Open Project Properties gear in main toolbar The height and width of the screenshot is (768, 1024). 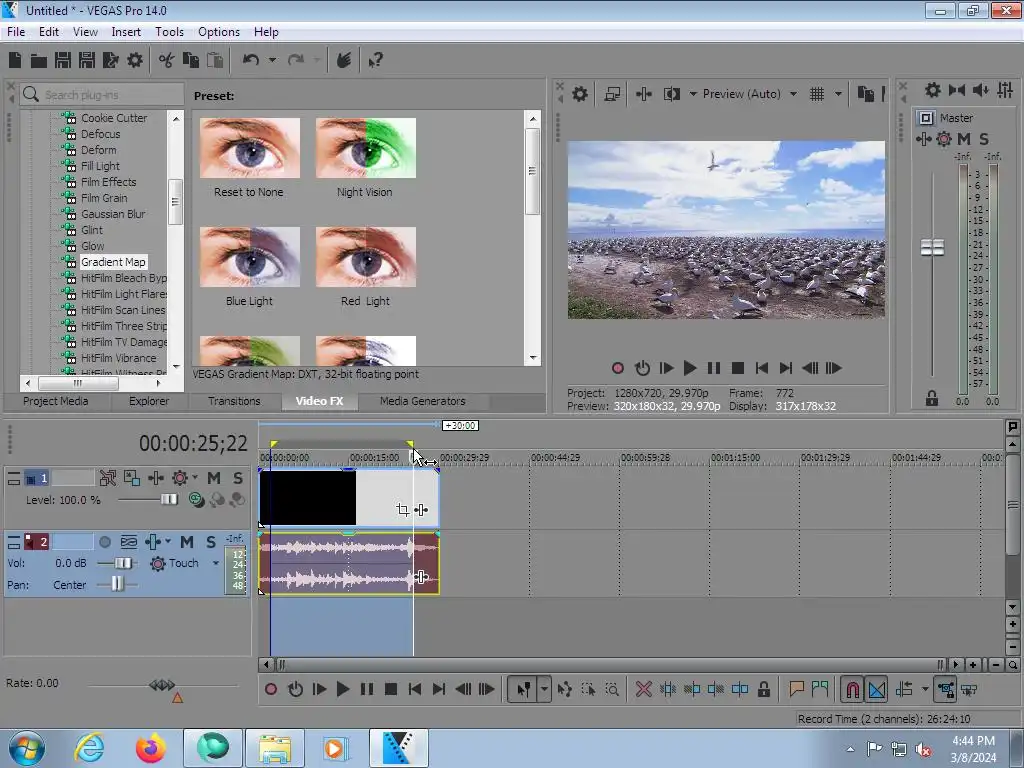coord(135,60)
